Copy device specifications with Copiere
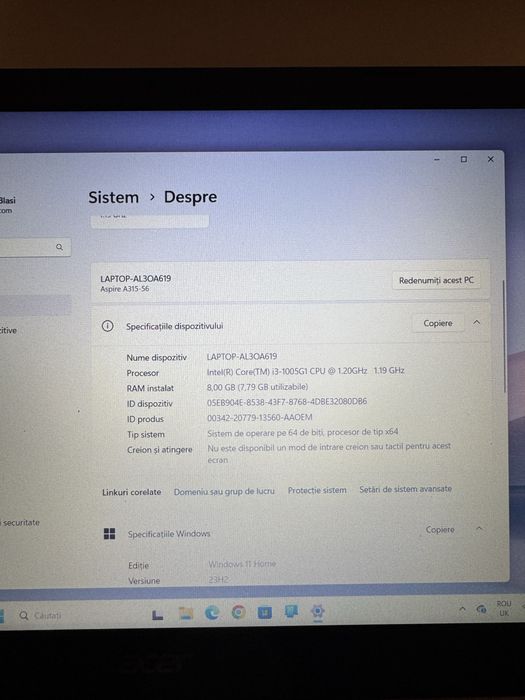 click(x=438, y=323)
